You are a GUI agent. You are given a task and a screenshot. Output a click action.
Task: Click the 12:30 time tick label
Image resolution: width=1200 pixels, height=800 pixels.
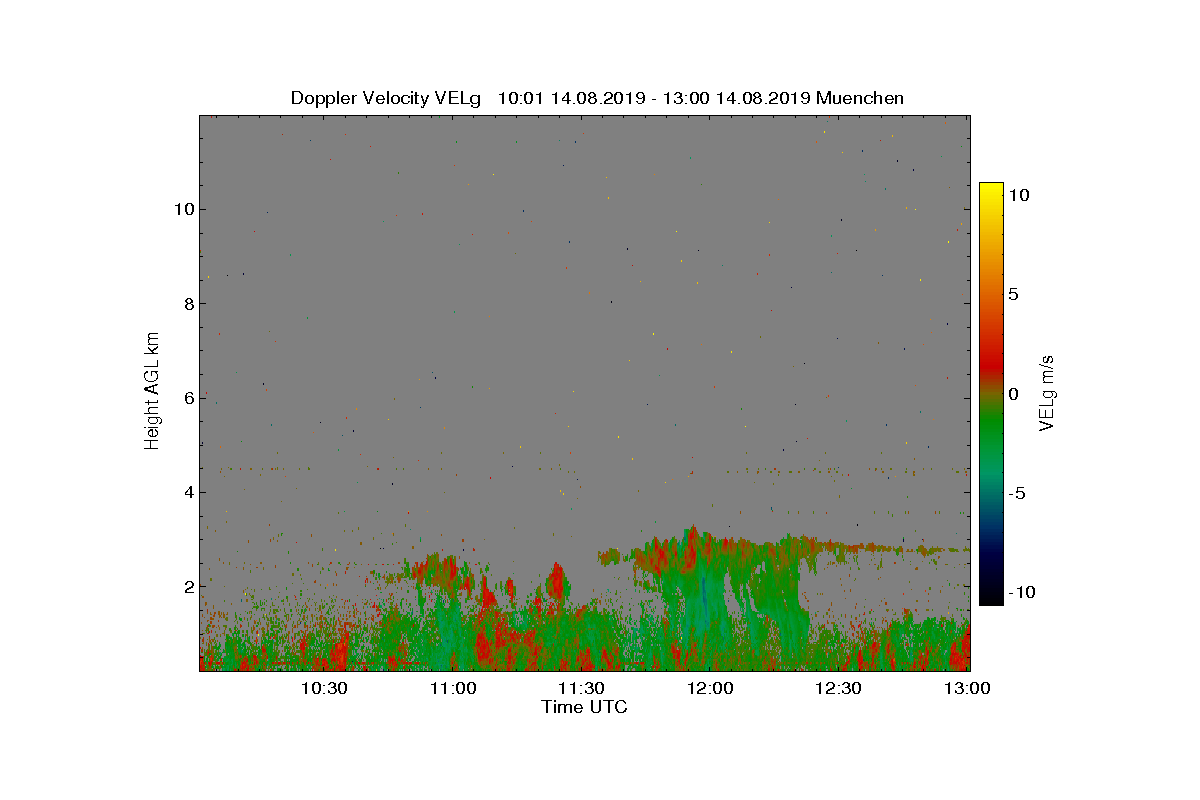pos(838,688)
